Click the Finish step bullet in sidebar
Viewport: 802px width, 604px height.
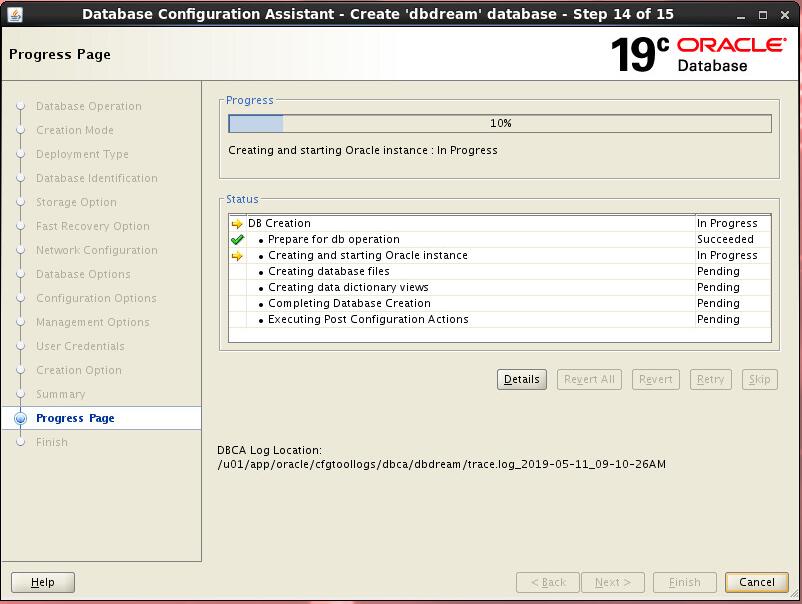click(x=20, y=442)
